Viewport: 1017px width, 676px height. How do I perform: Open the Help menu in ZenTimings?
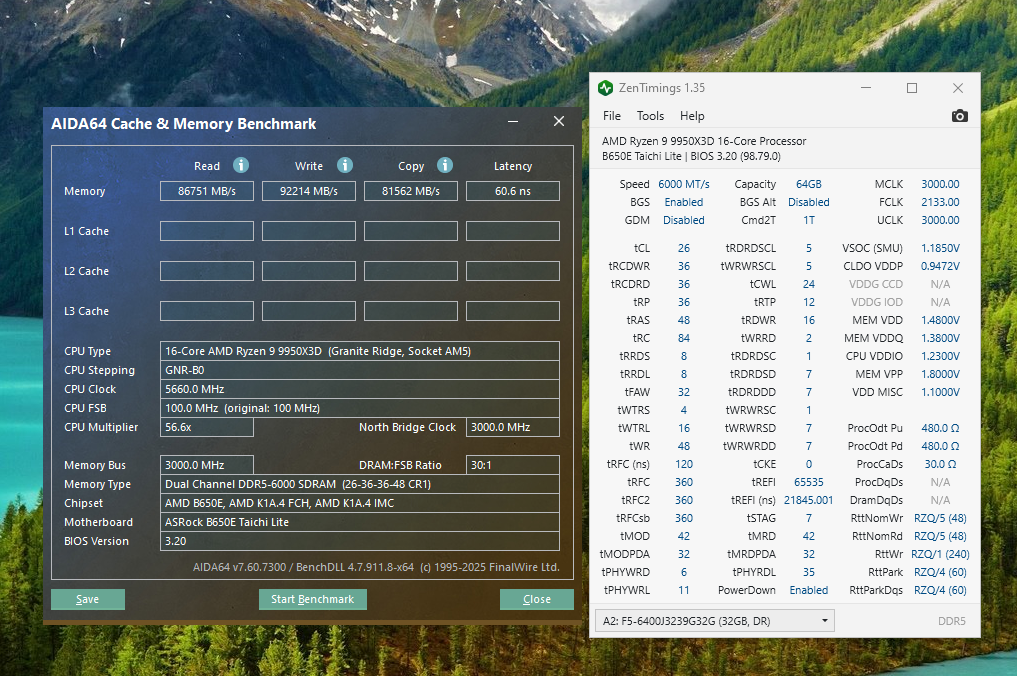[x=691, y=116]
